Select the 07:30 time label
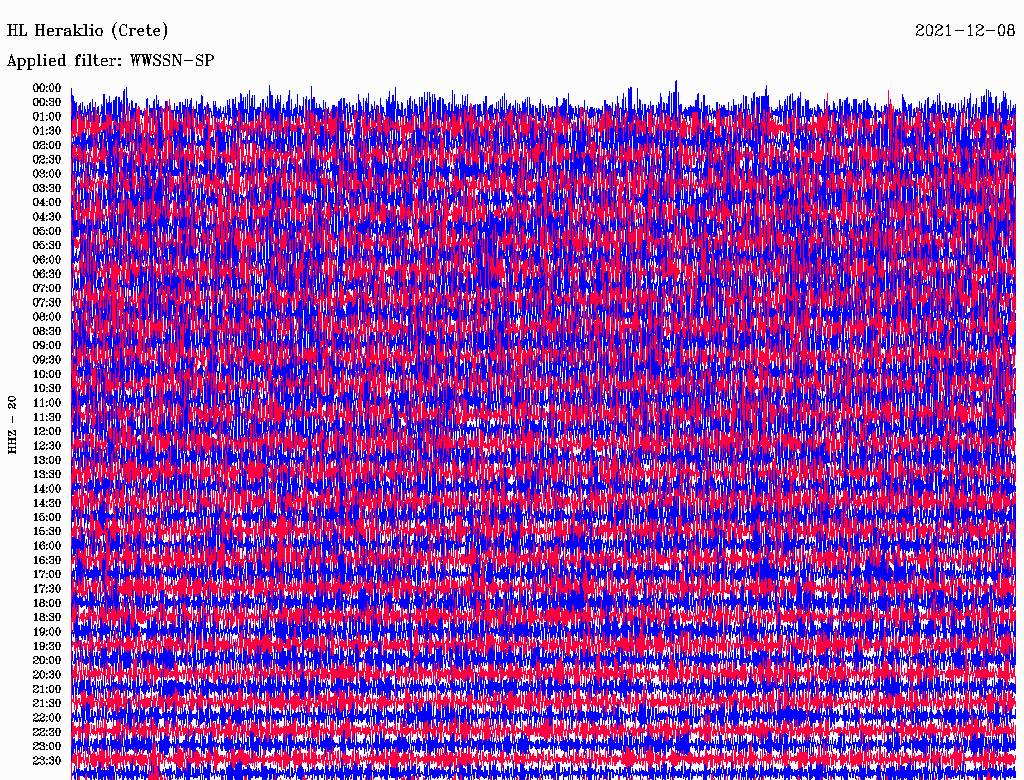The height and width of the screenshot is (780, 1024). pyautogui.click(x=46, y=302)
